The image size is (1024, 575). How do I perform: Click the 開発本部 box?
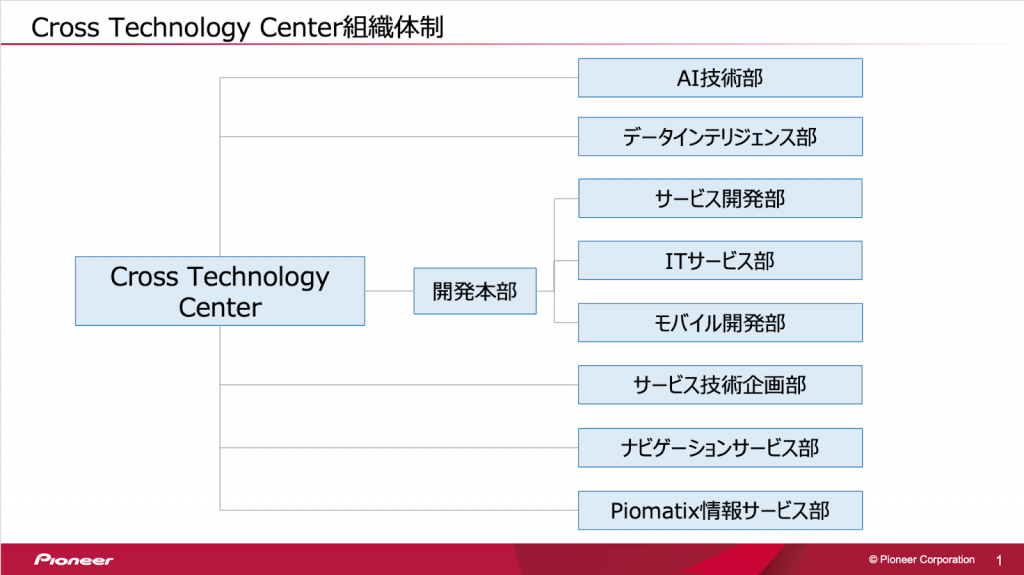click(x=474, y=291)
